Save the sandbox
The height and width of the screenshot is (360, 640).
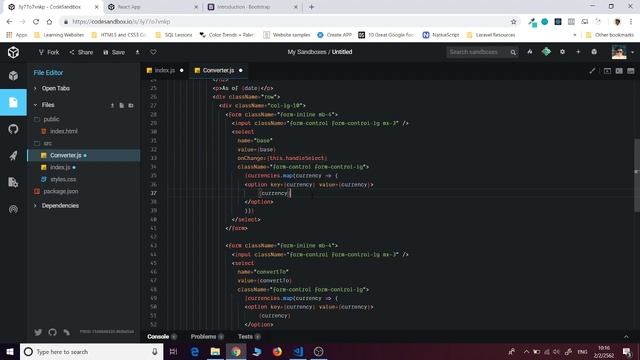point(114,52)
